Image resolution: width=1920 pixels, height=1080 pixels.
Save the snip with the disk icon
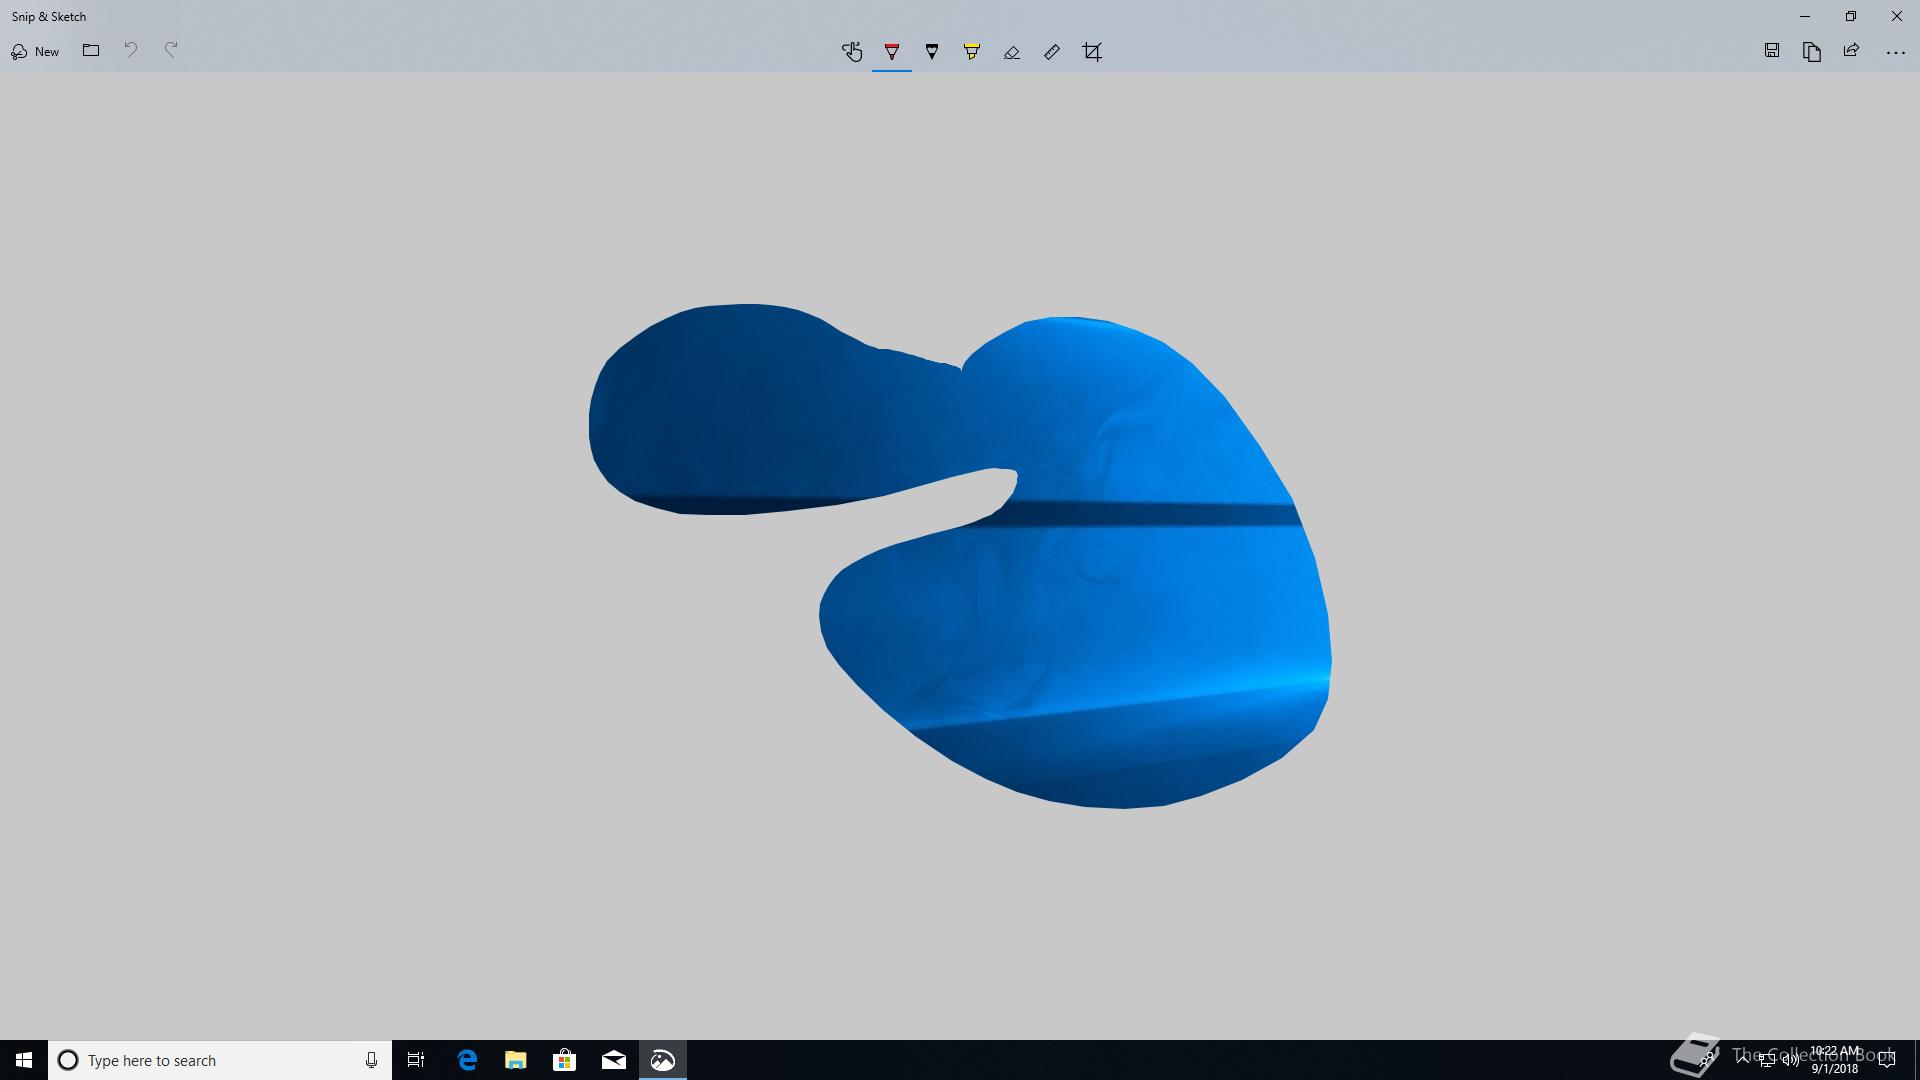pos(1772,51)
